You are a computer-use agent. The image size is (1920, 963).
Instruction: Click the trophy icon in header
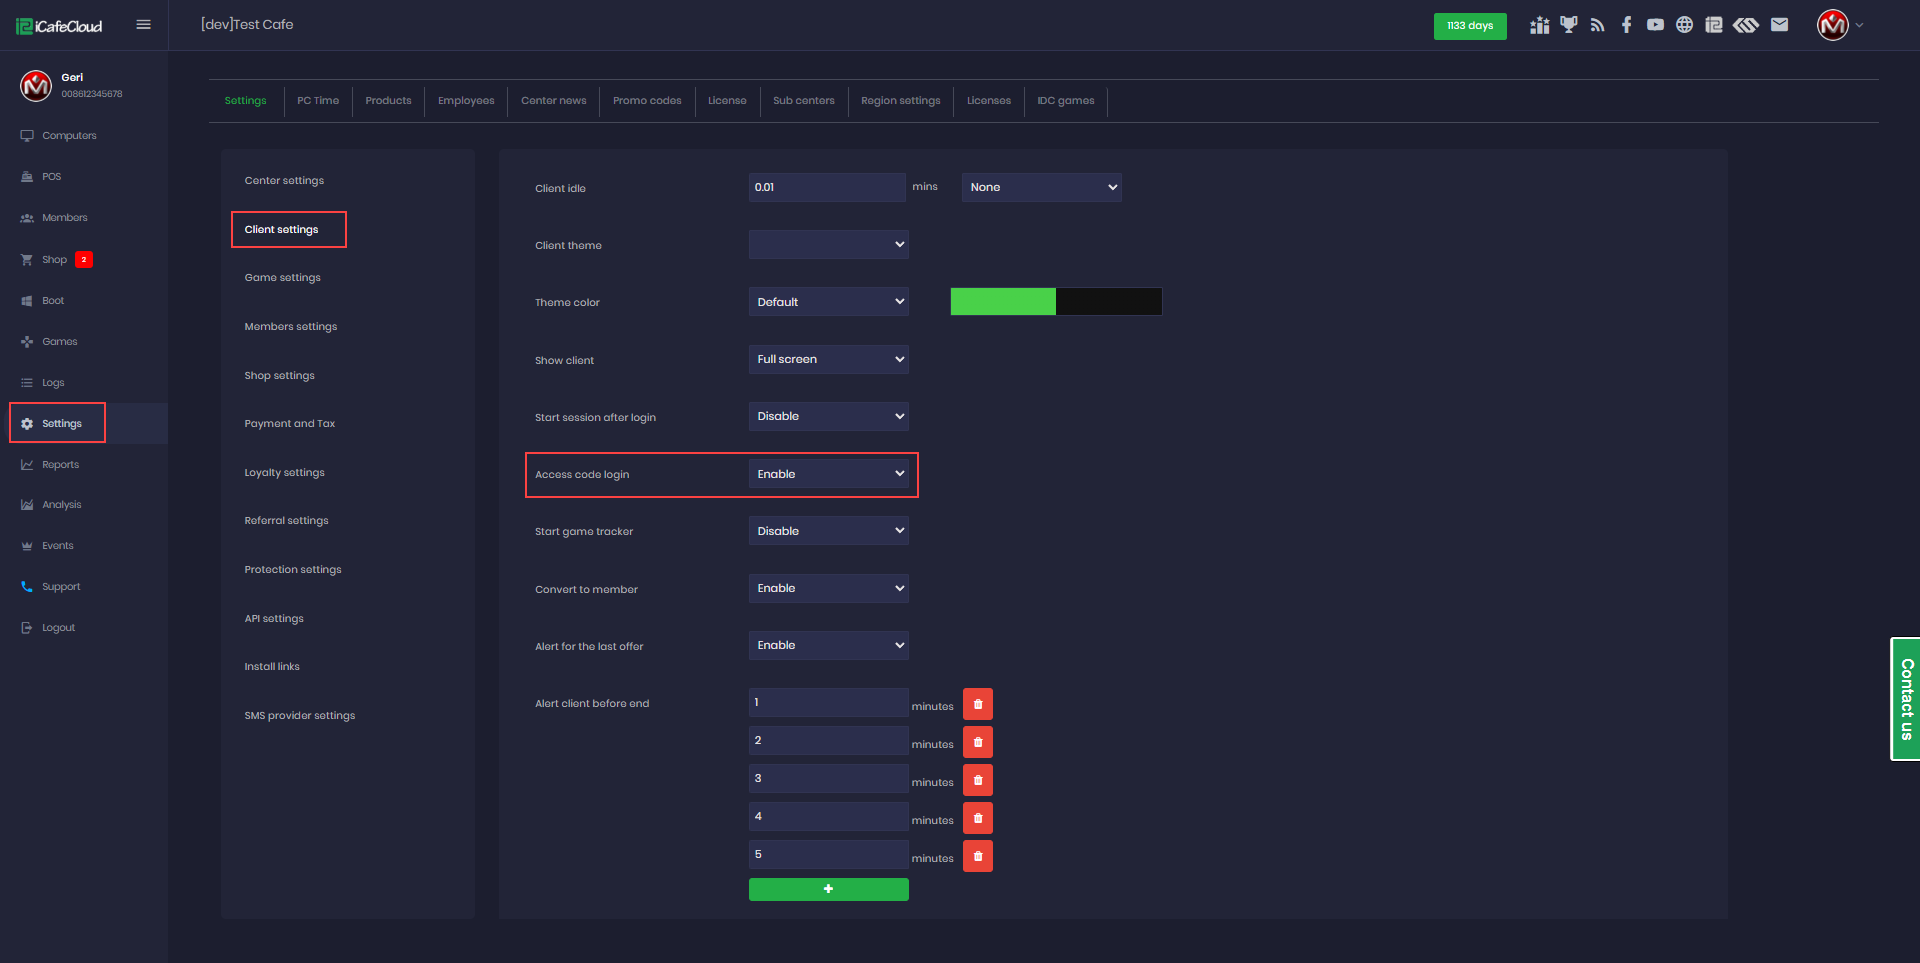pyautogui.click(x=1568, y=25)
